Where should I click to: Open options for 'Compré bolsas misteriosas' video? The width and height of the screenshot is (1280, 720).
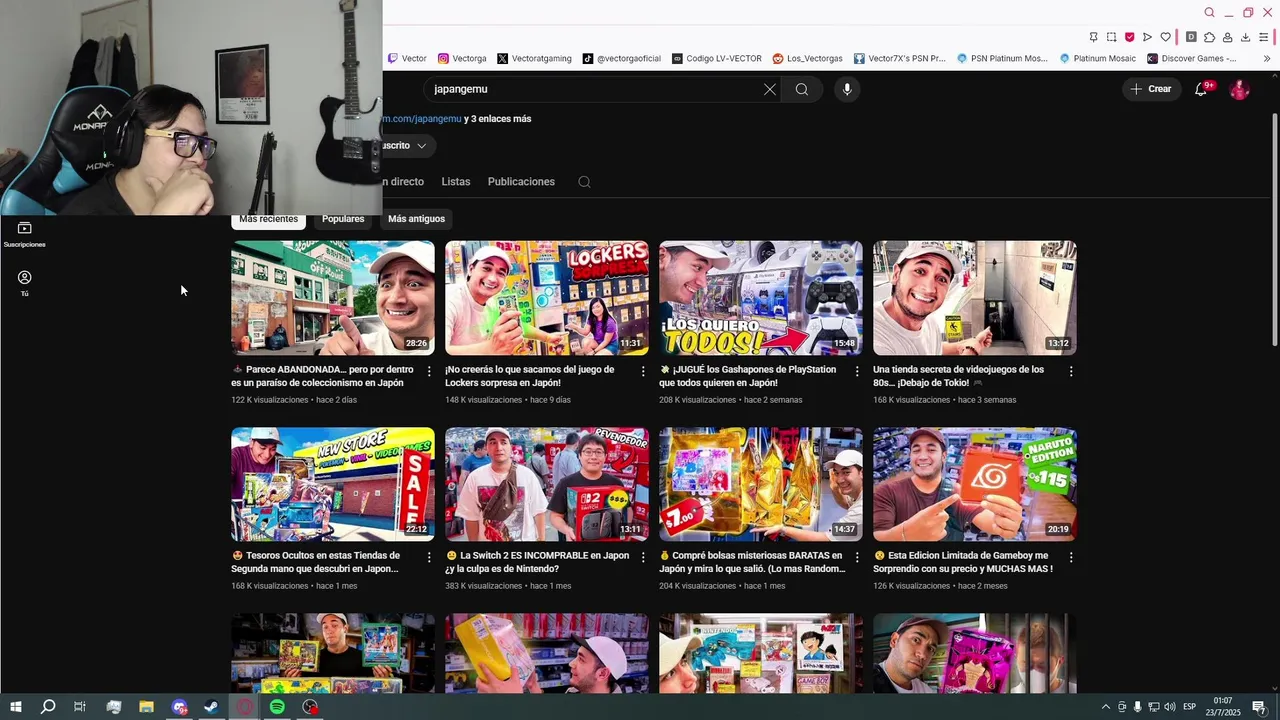click(857, 557)
